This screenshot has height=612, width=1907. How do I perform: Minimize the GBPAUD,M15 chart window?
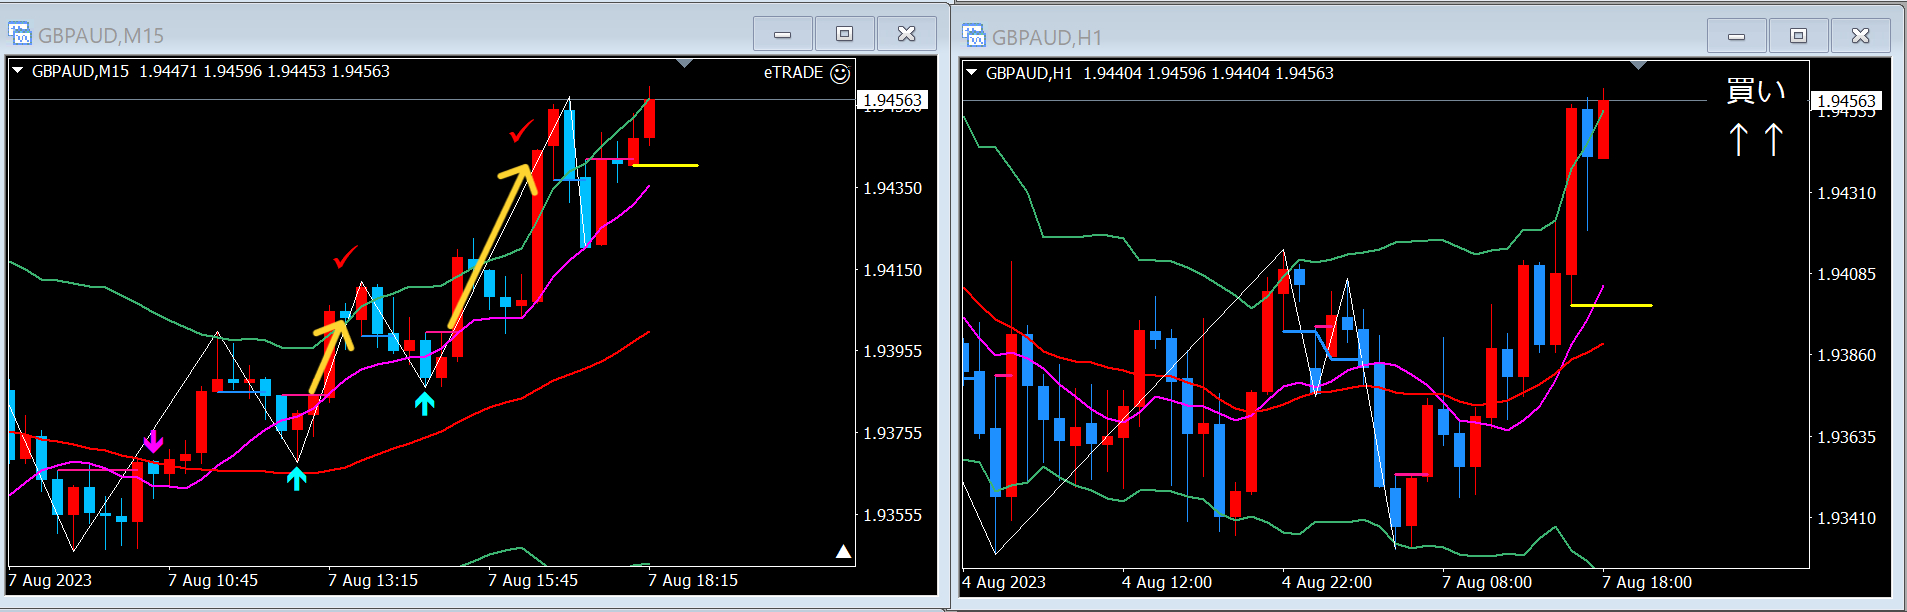pyautogui.click(x=783, y=34)
